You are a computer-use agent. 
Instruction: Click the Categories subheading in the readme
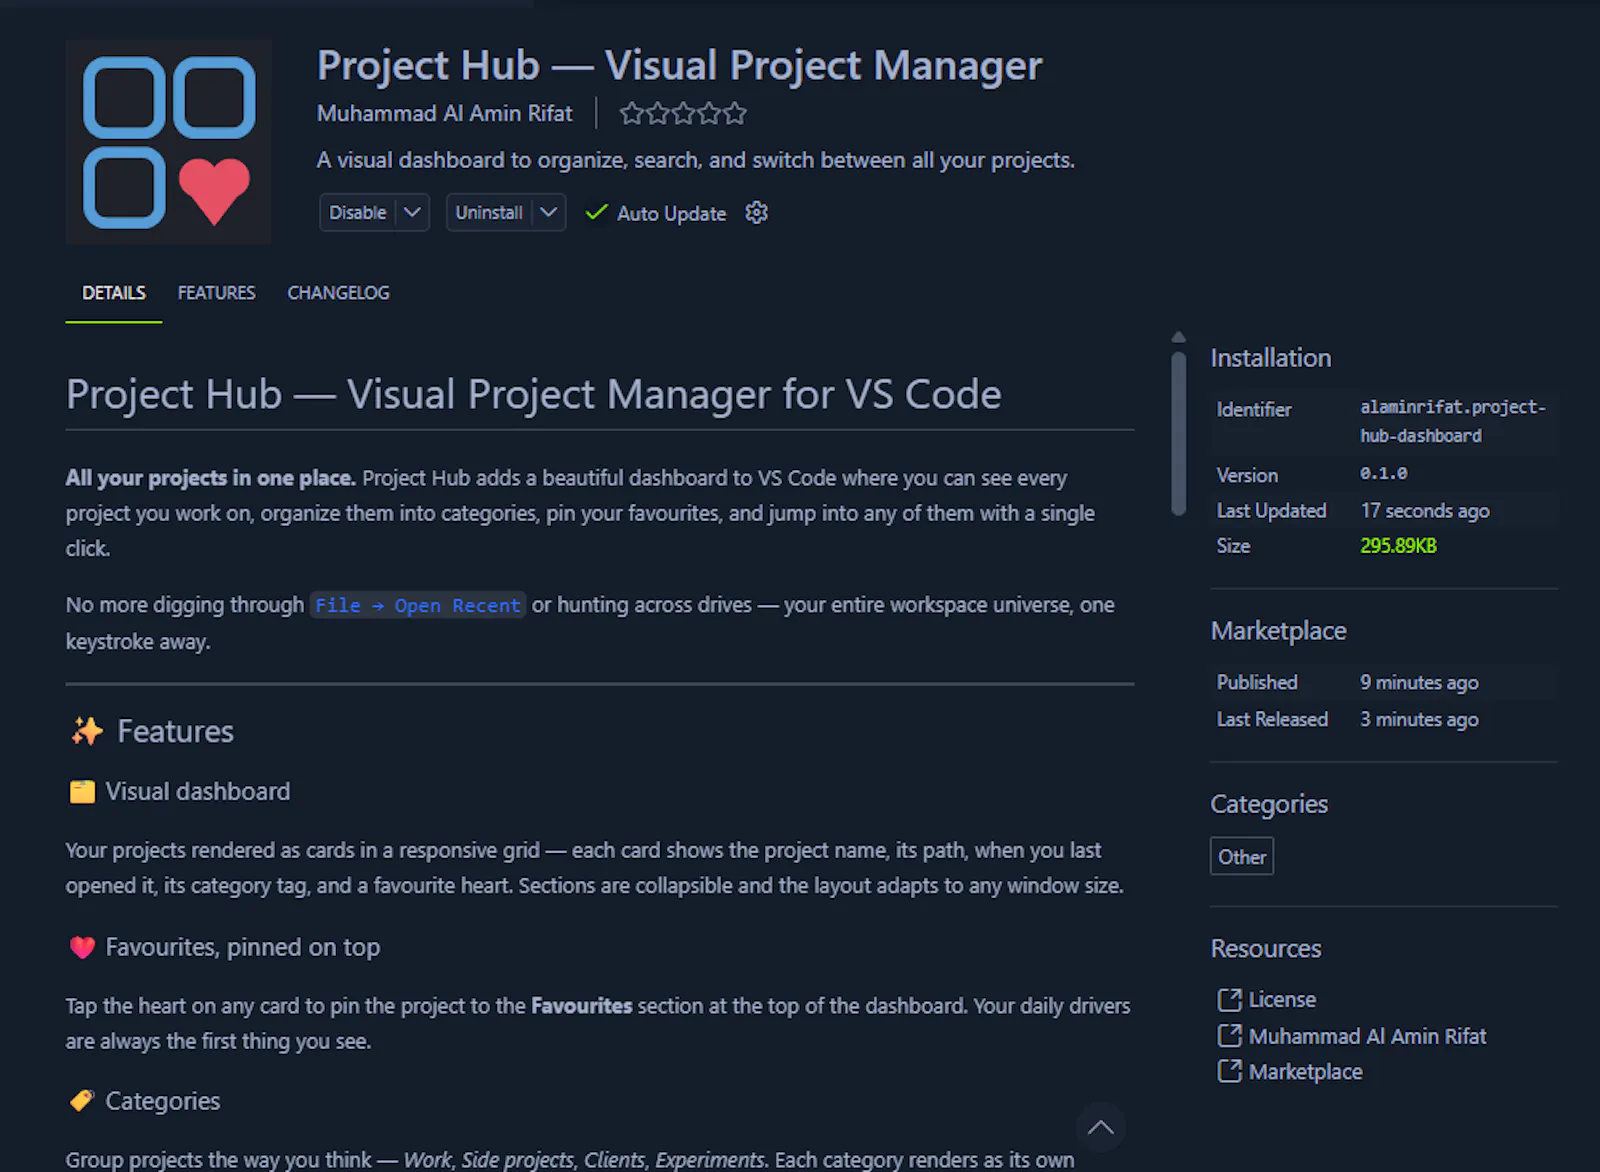pyautogui.click(x=163, y=1101)
